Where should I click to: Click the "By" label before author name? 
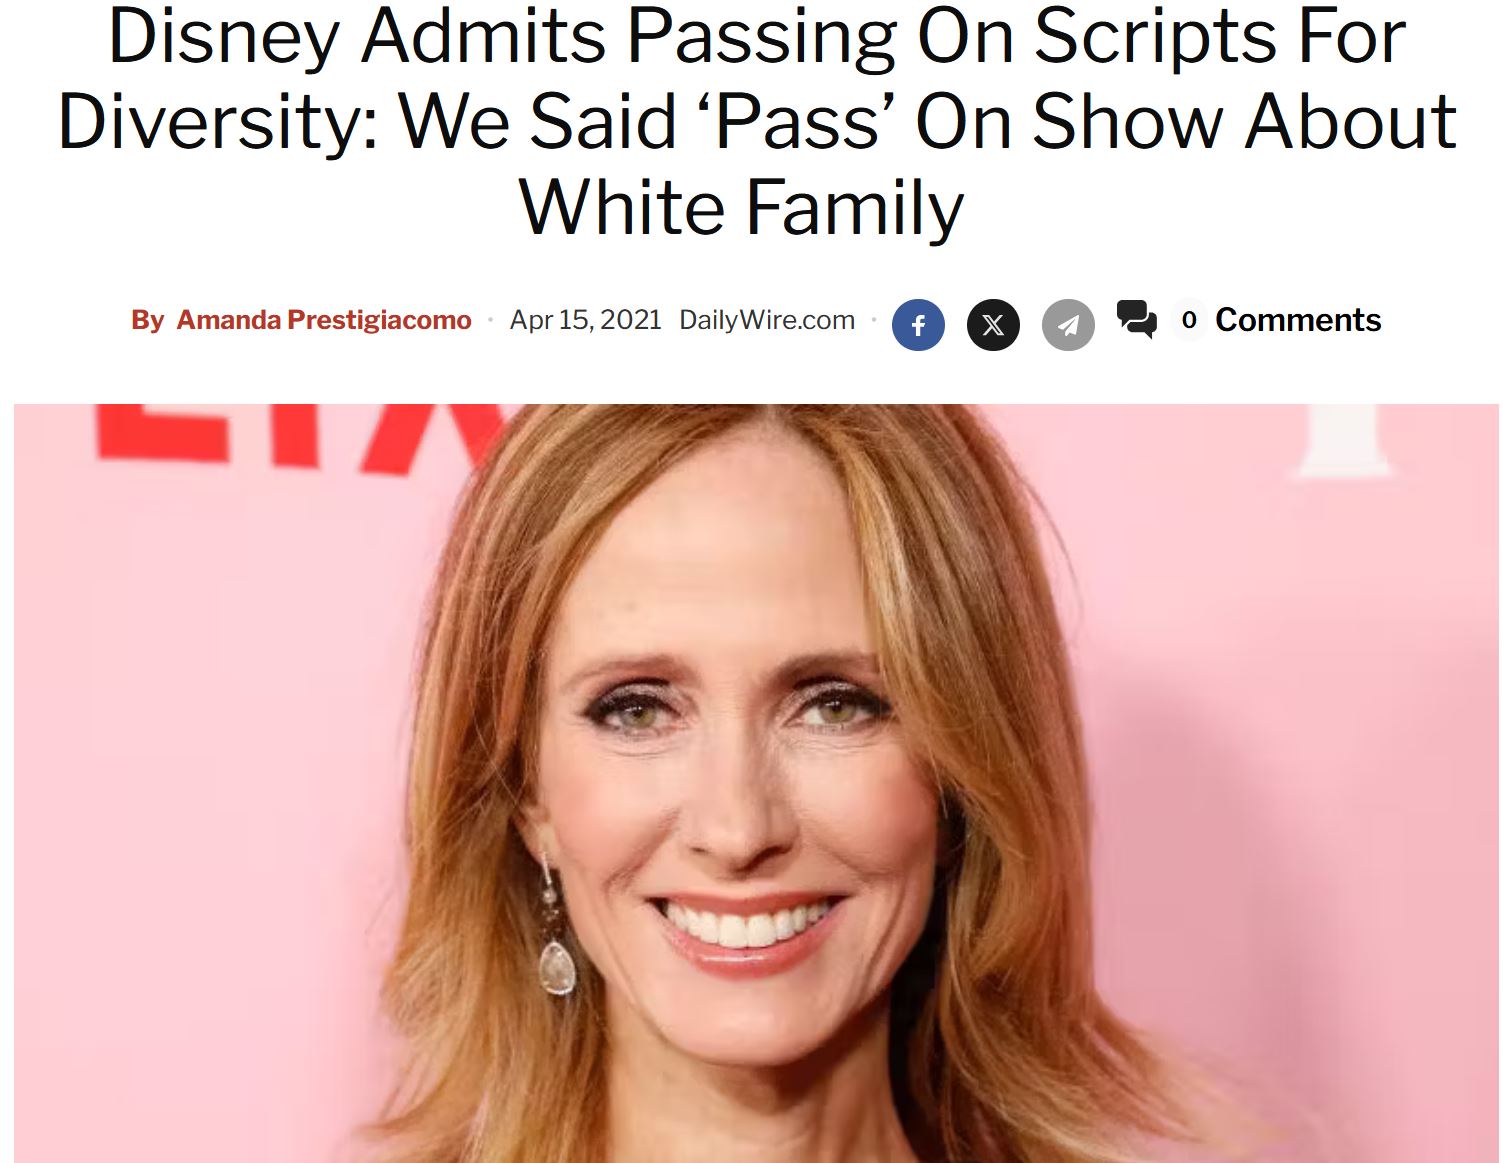(x=147, y=320)
